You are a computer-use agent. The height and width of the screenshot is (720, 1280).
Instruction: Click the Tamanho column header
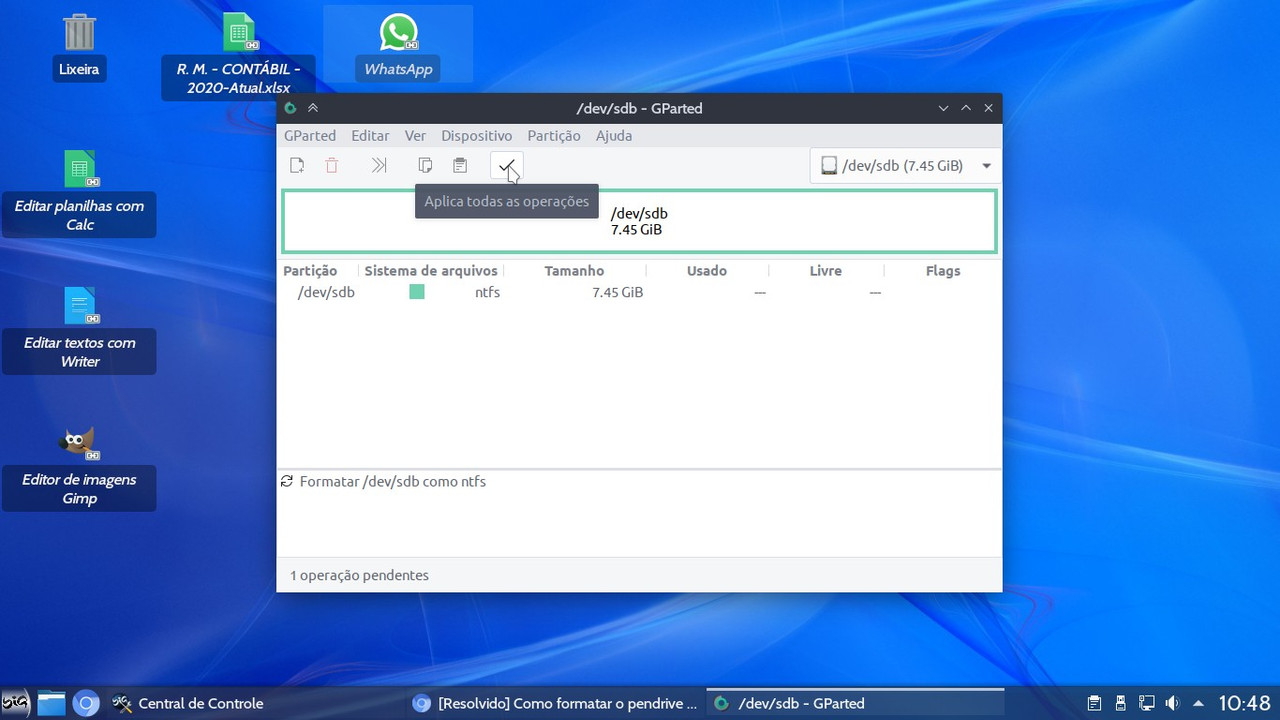pyautogui.click(x=574, y=271)
